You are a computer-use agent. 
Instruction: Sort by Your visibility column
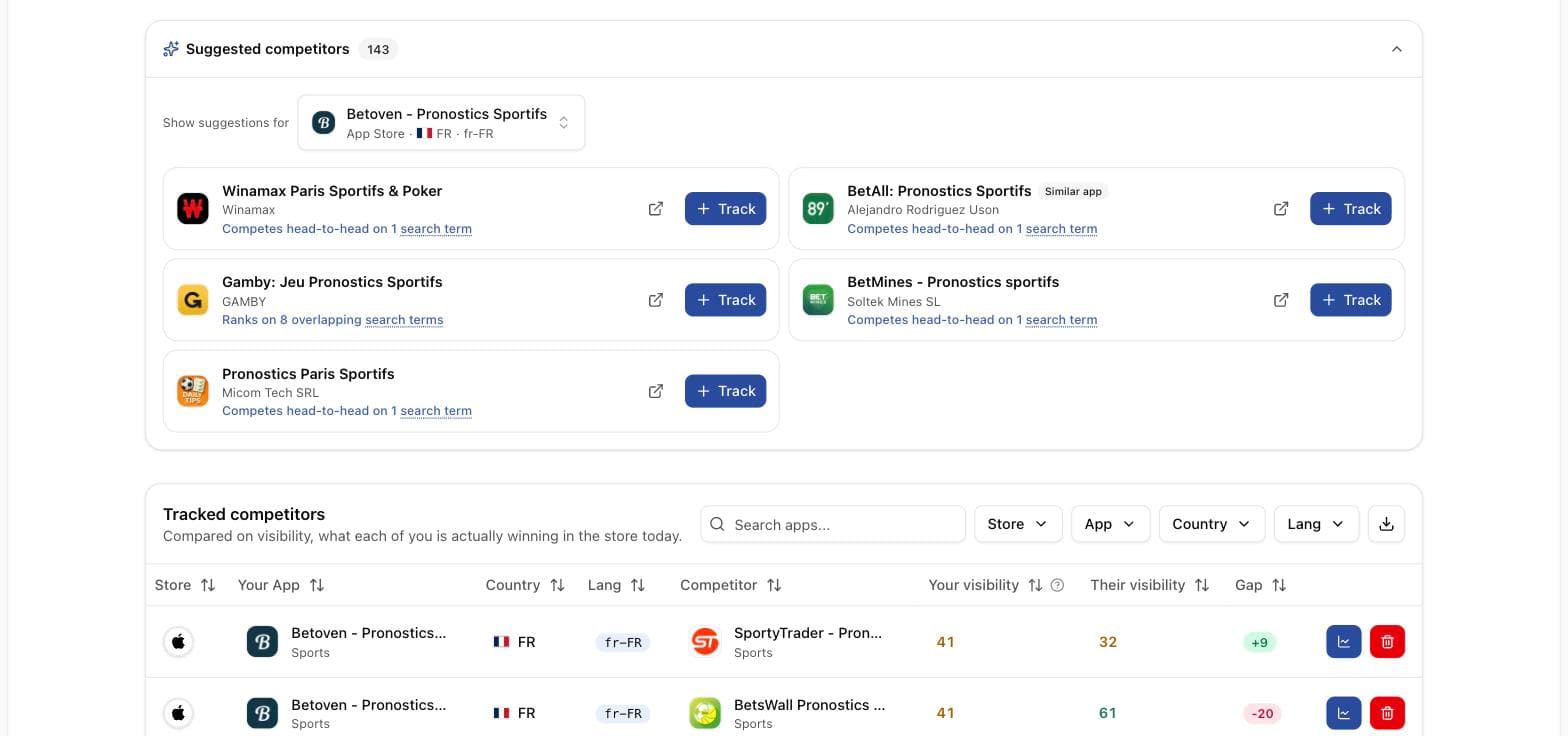click(985, 585)
